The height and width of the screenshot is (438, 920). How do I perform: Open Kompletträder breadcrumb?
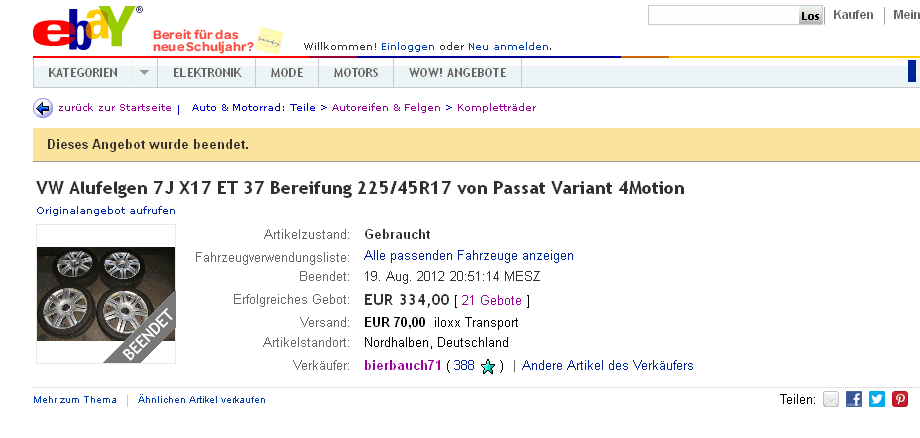[496, 108]
